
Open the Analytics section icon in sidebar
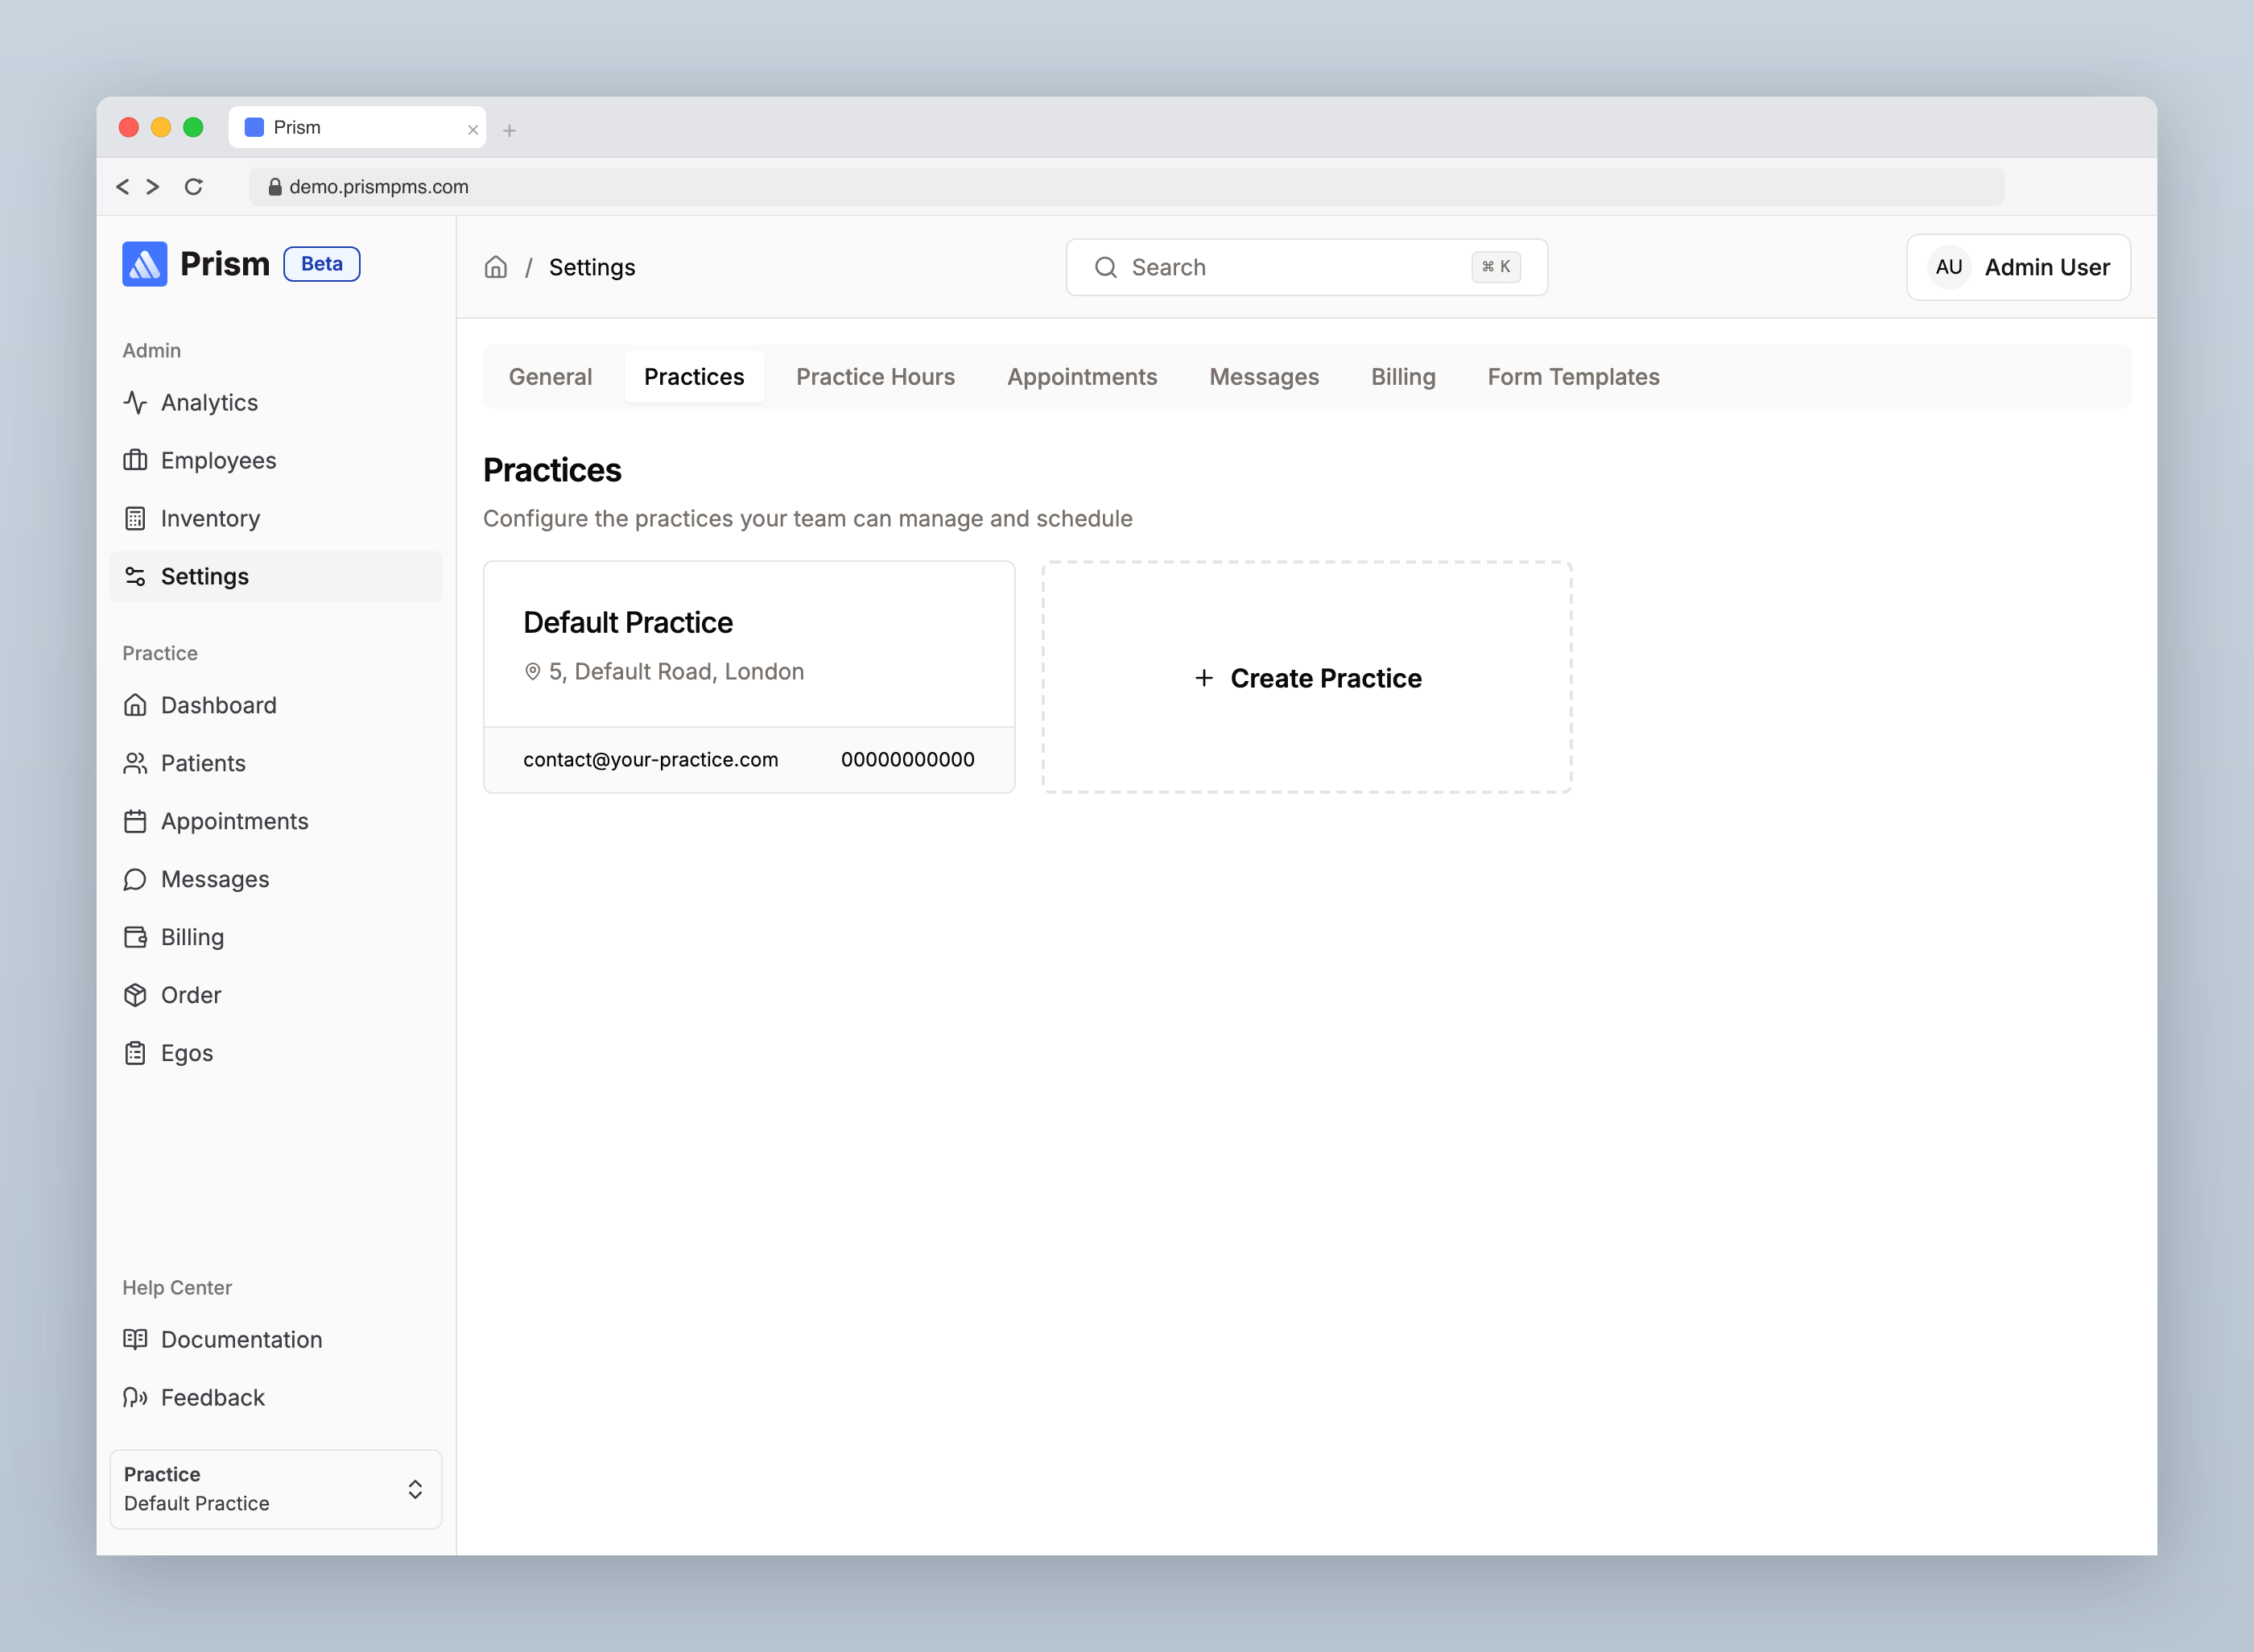[137, 402]
